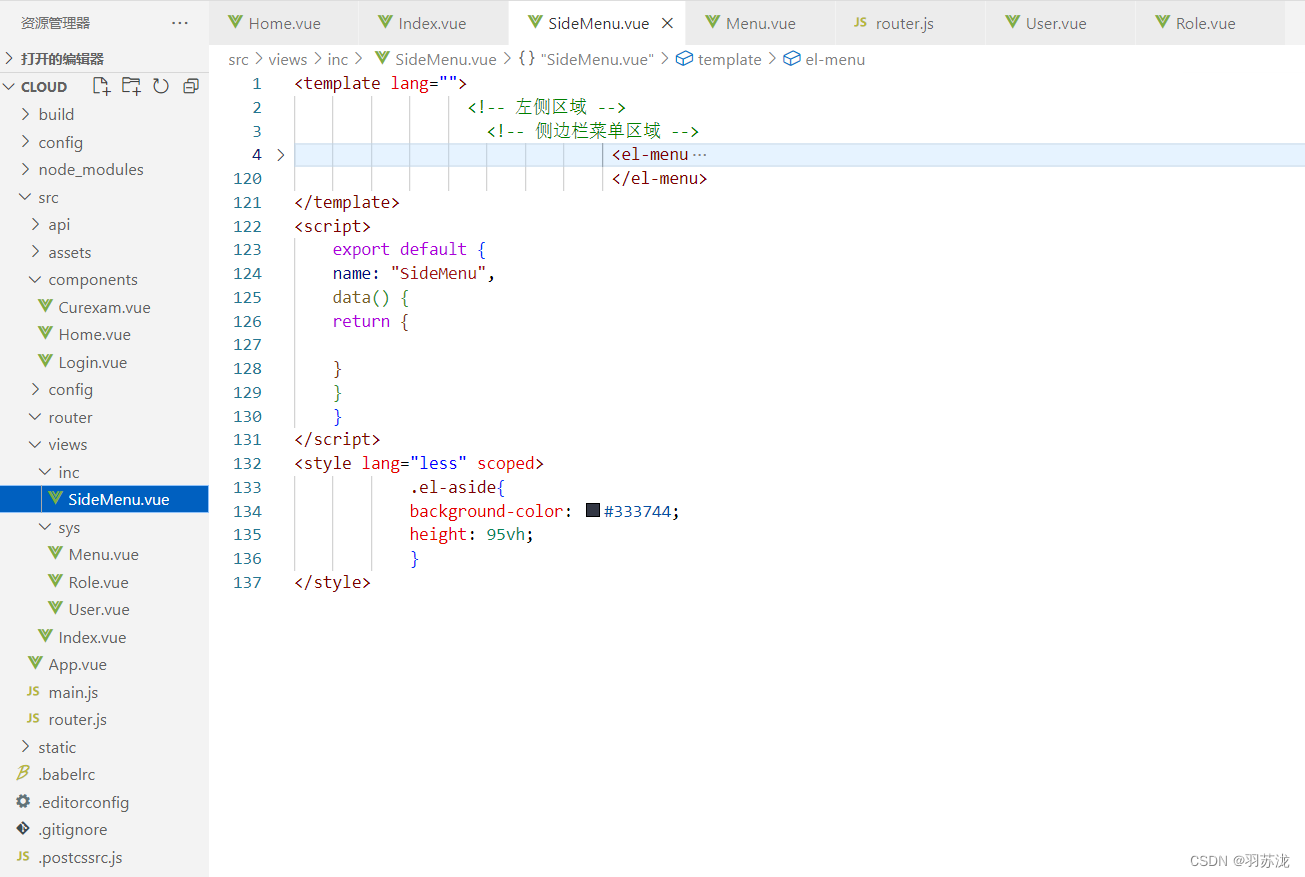
Task: Click the inc breadcrumb segment
Action: 338,59
